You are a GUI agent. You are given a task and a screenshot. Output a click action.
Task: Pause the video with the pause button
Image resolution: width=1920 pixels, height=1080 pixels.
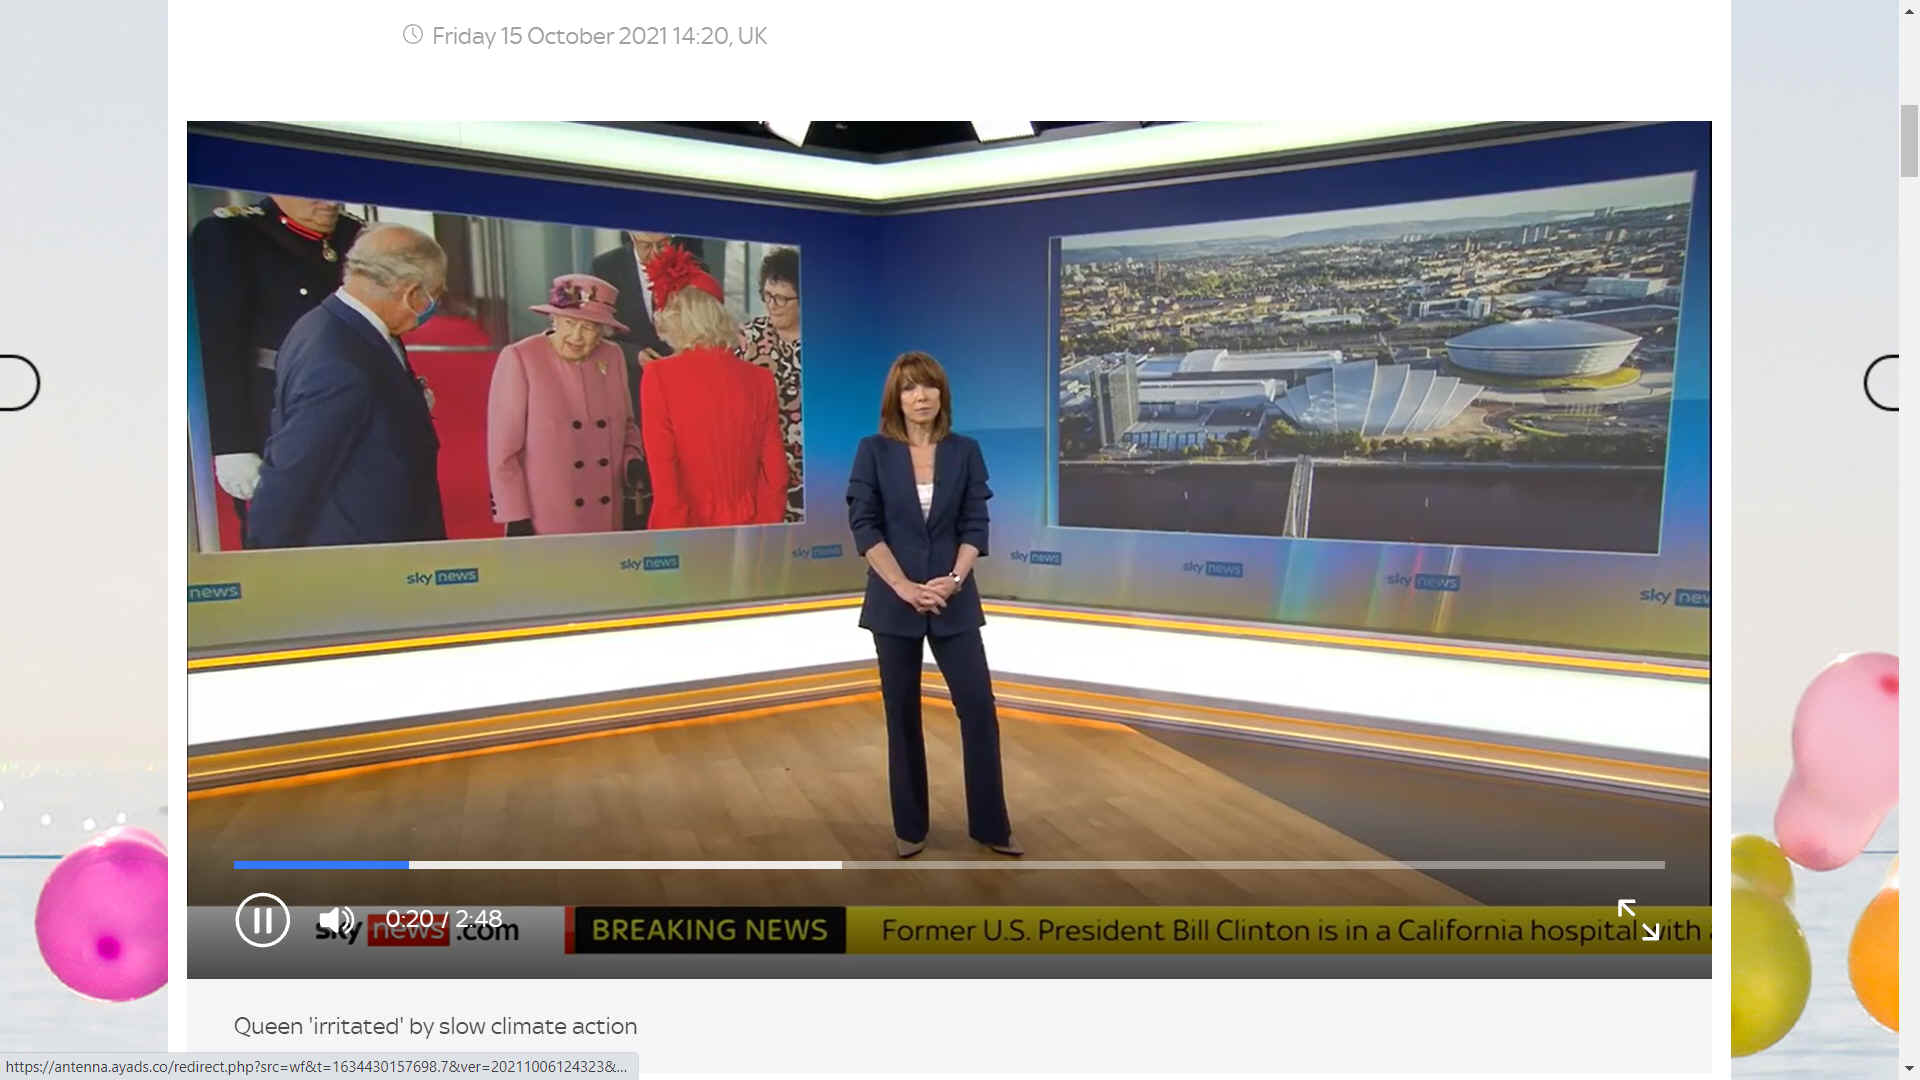(262, 919)
